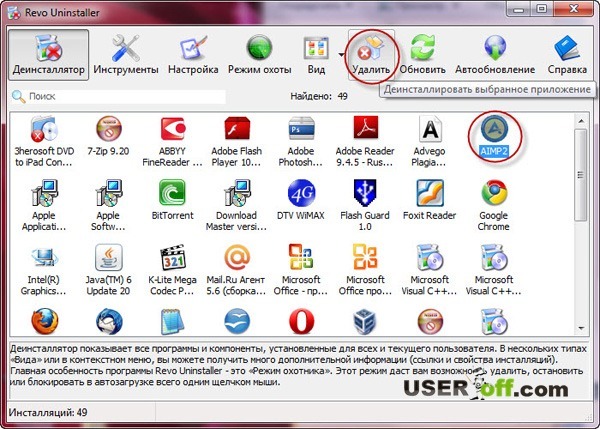Viewport: 600px width, 429px height.
Task: Open the Справка help book
Action: pos(567,55)
